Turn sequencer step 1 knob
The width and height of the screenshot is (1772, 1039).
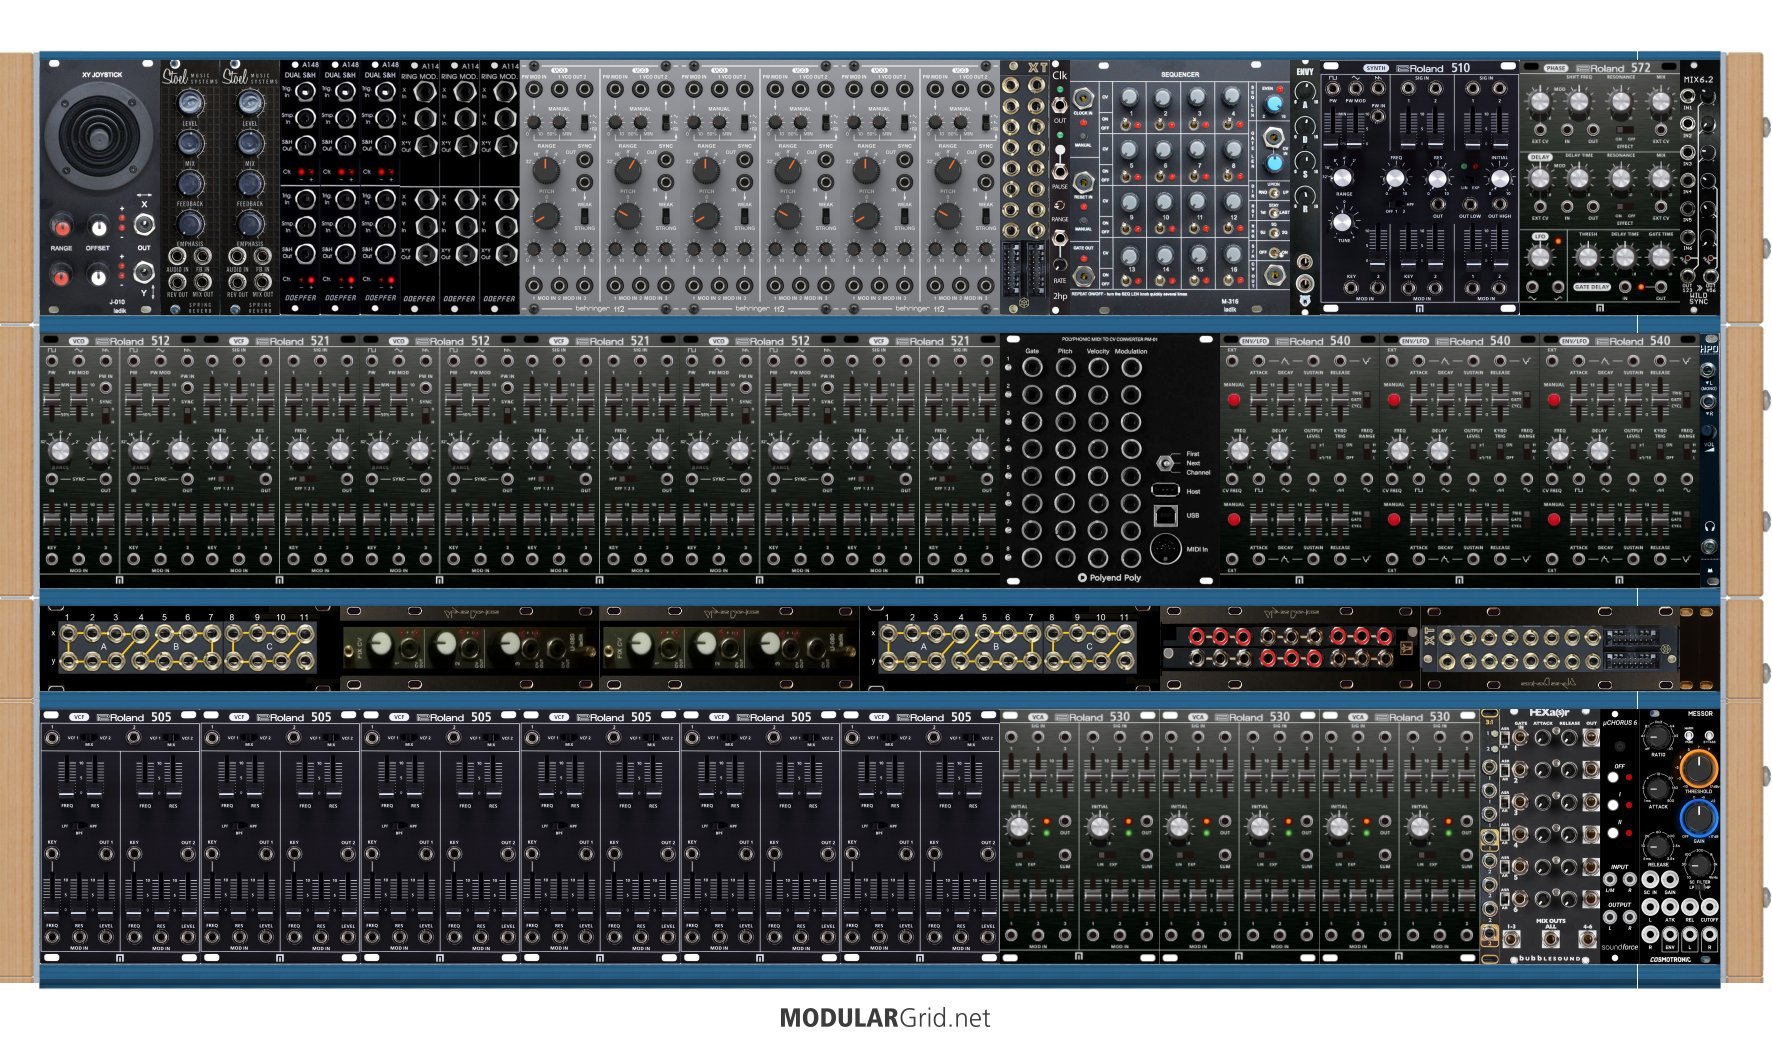coord(1130,98)
